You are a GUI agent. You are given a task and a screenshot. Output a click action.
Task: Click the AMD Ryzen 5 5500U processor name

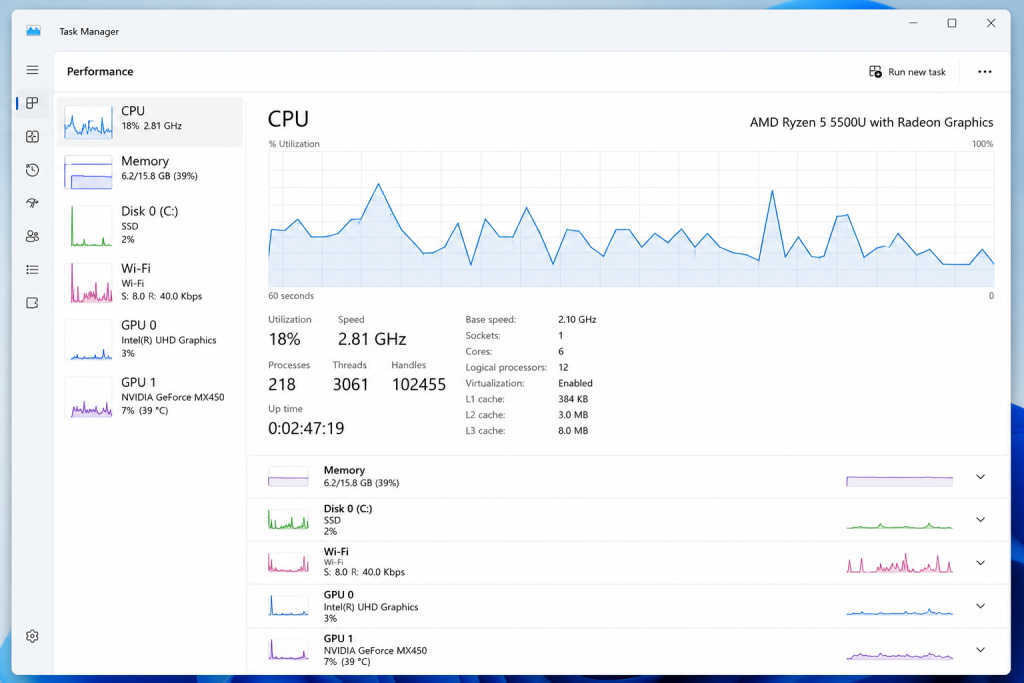point(871,122)
